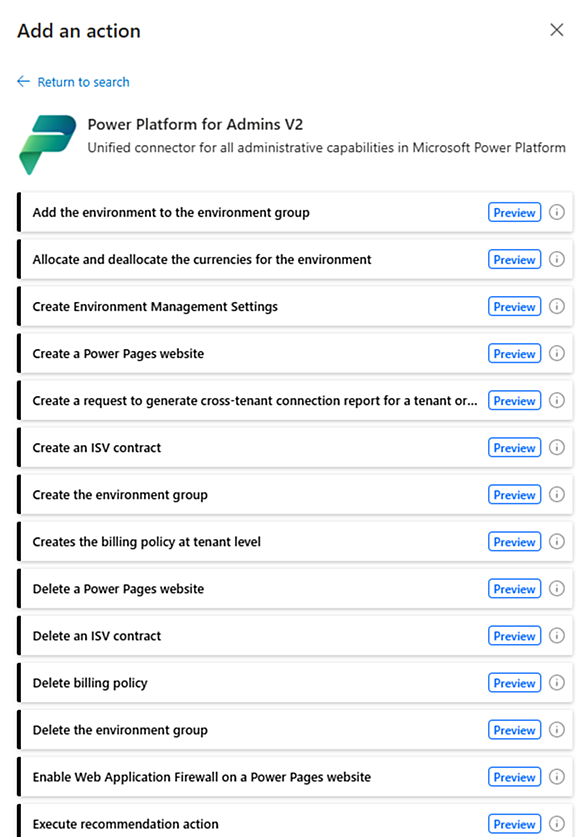
Task: Choose Create the environment group action
Action: click(295, 495)
